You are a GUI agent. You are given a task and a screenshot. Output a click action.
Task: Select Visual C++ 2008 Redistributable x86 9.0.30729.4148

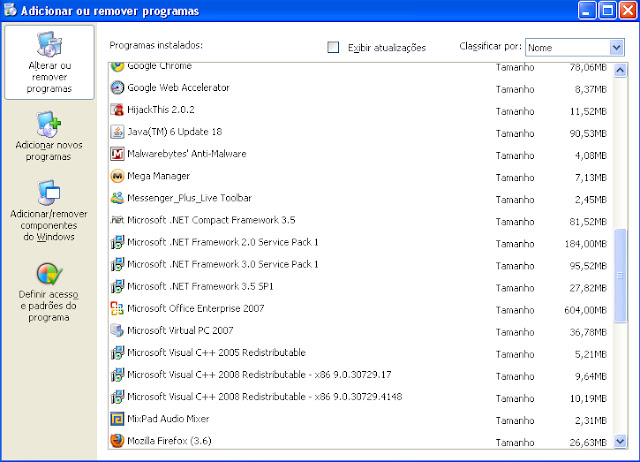pyautogui.click(x=361, y=396)
